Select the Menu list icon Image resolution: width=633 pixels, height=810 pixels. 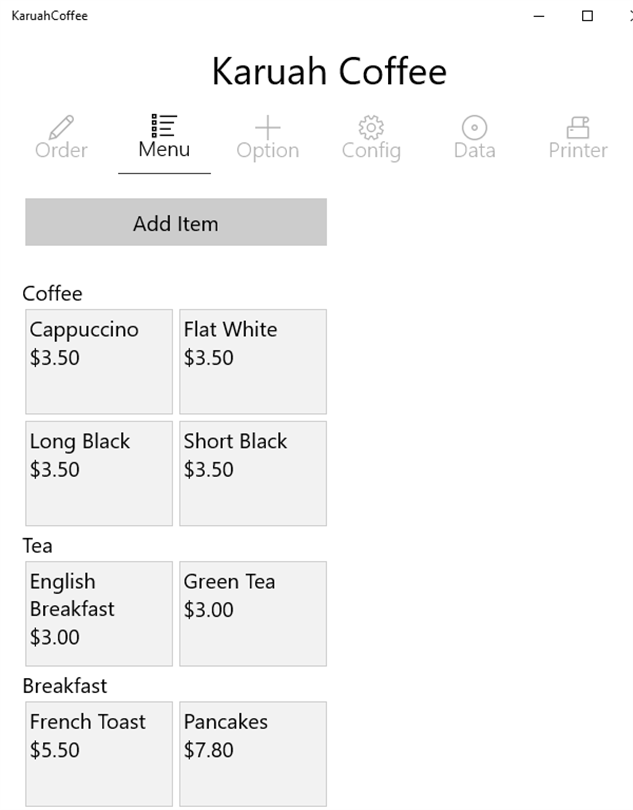point(164,125)
